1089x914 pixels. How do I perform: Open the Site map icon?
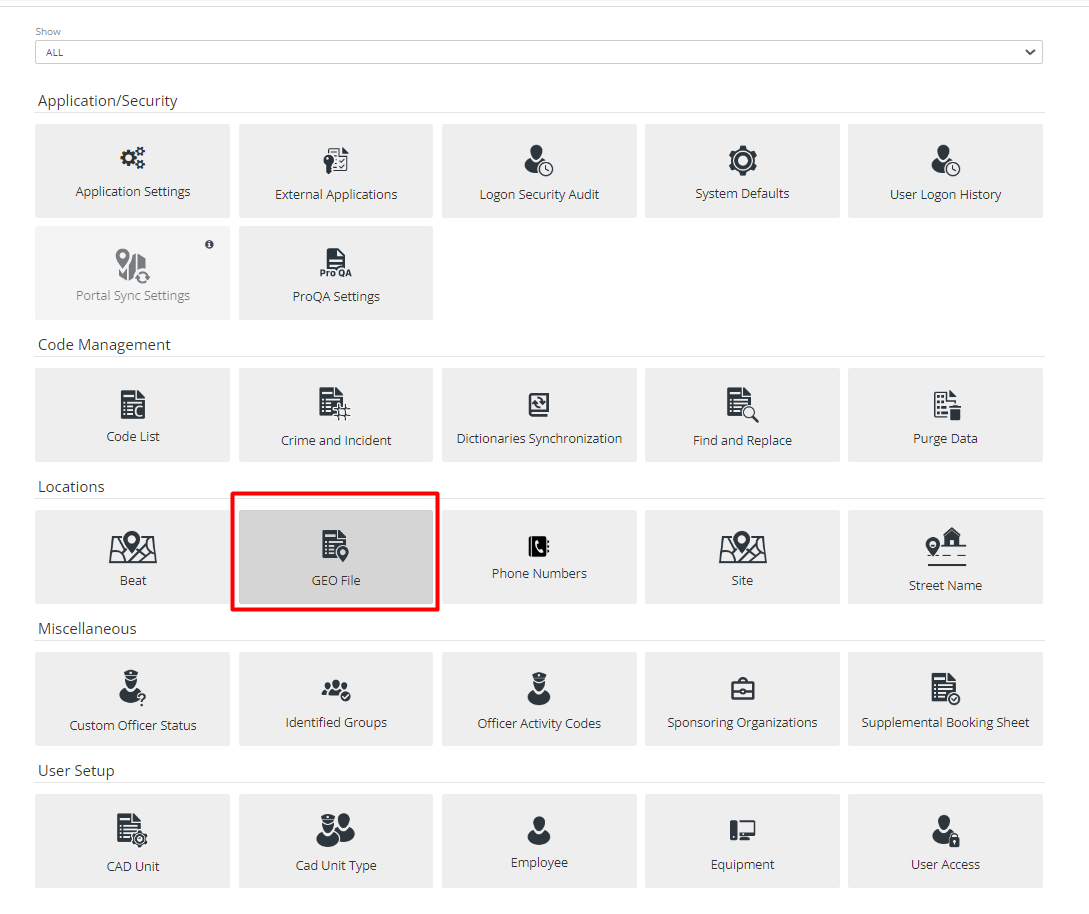(x=742, y=557)
